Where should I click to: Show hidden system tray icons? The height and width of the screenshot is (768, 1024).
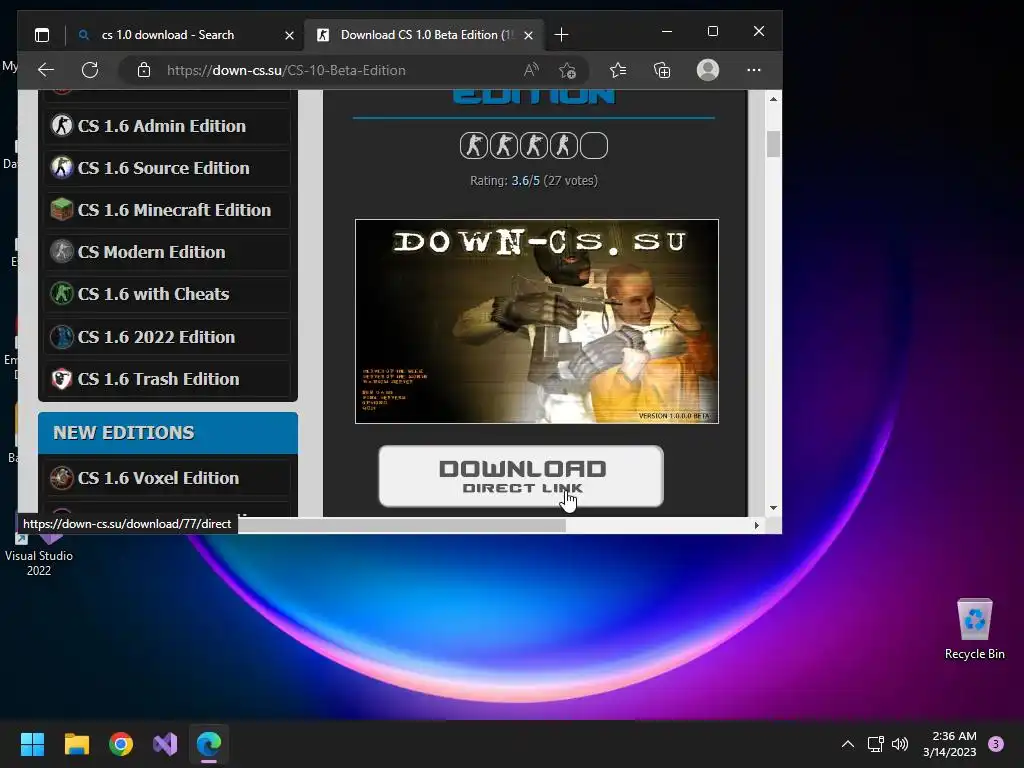click(848, 744)
